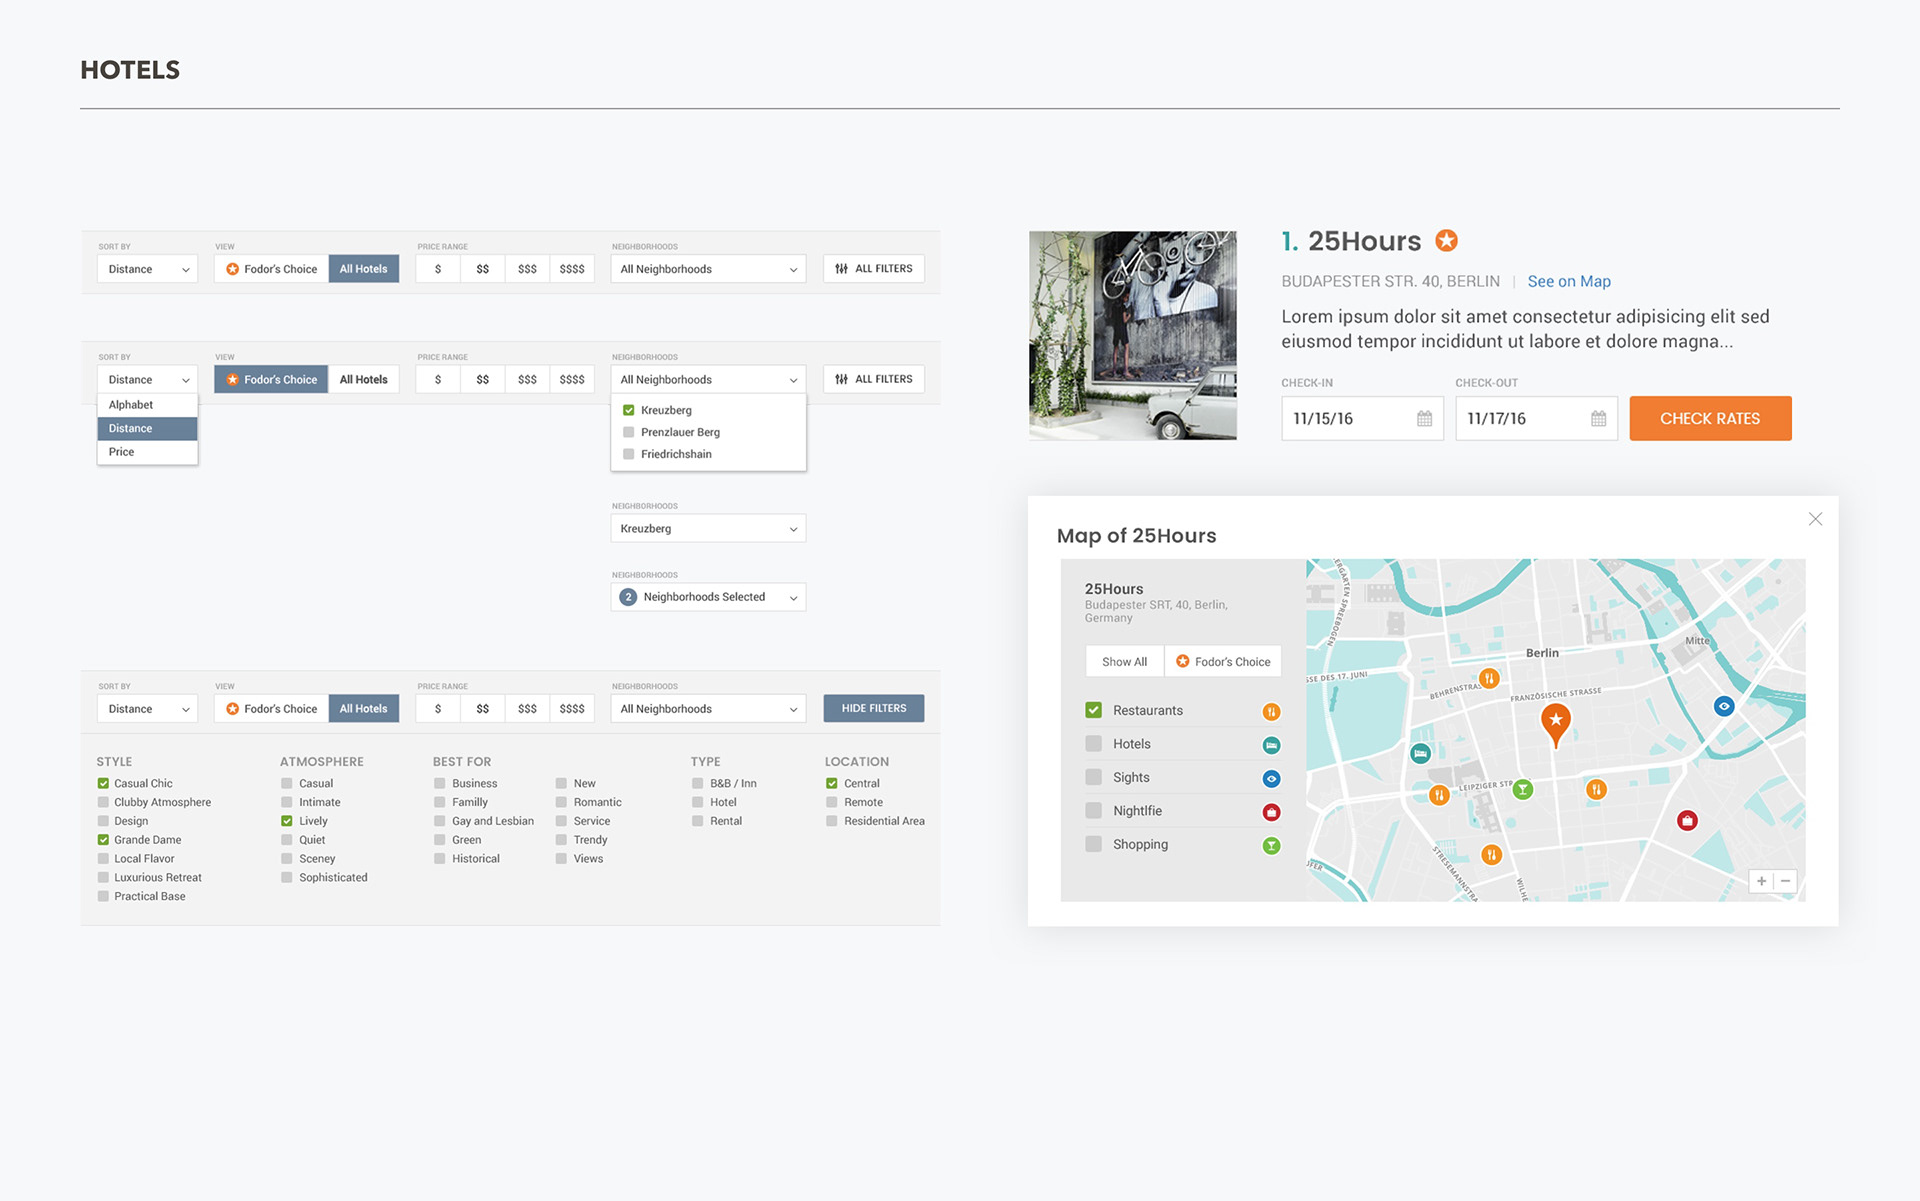Viewport: 1920px width, 1201px height.
Task: Check Prenzlauer Berg neighborhood
Action: click(628, 432)
